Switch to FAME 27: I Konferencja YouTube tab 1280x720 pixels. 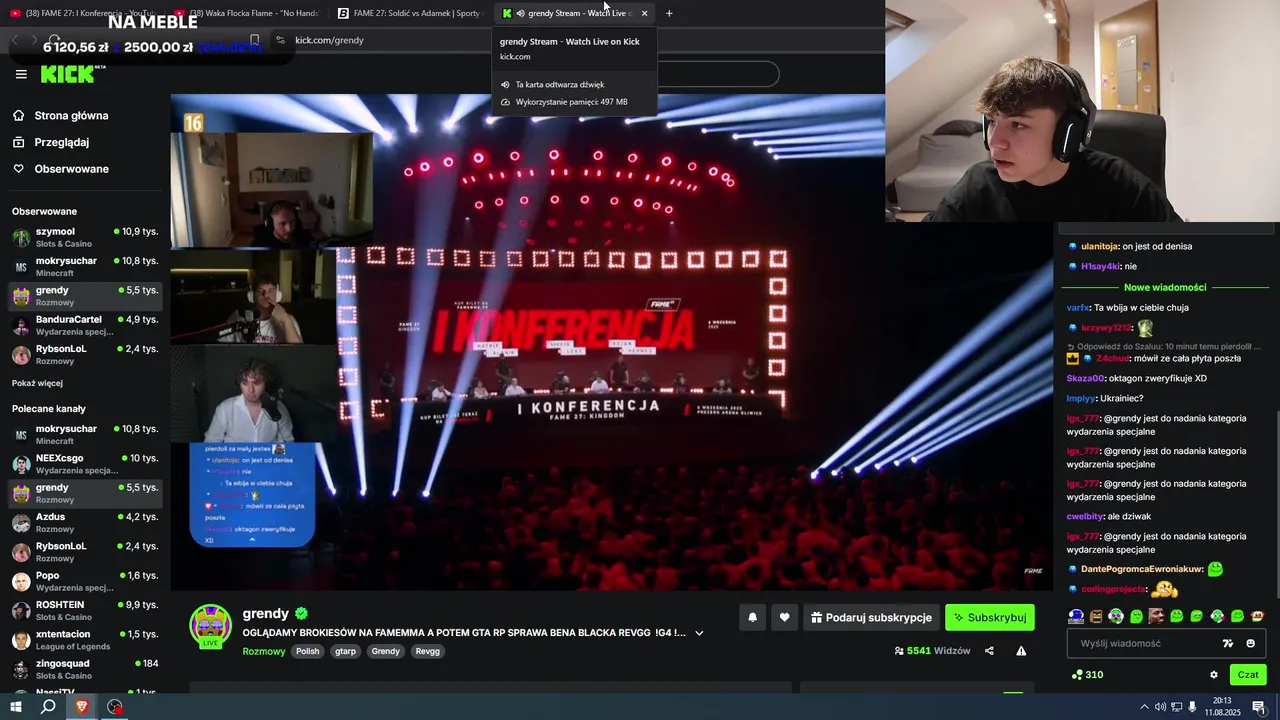tap(85, 13)
